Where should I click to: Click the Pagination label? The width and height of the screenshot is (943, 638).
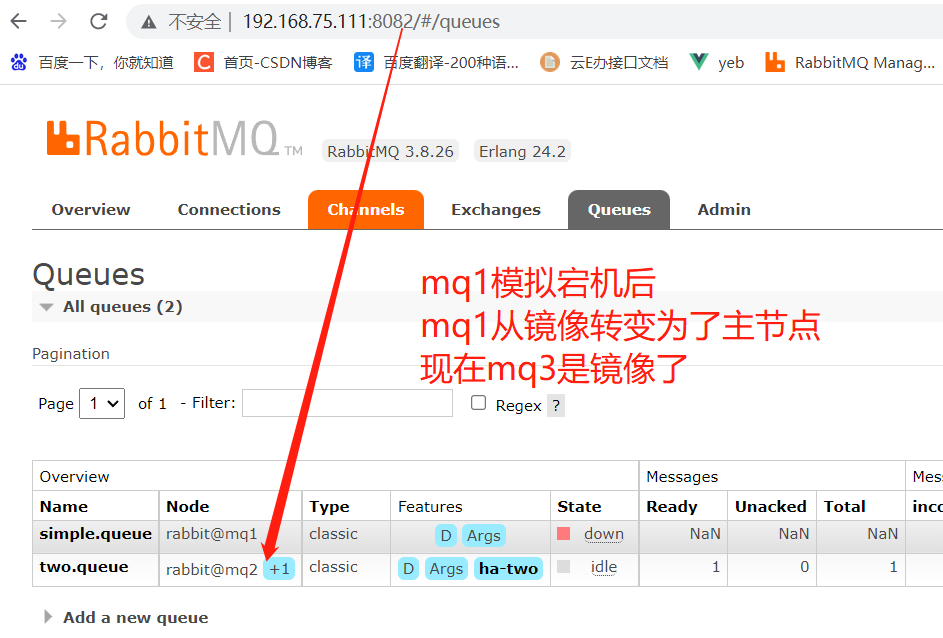pos(71,354)
